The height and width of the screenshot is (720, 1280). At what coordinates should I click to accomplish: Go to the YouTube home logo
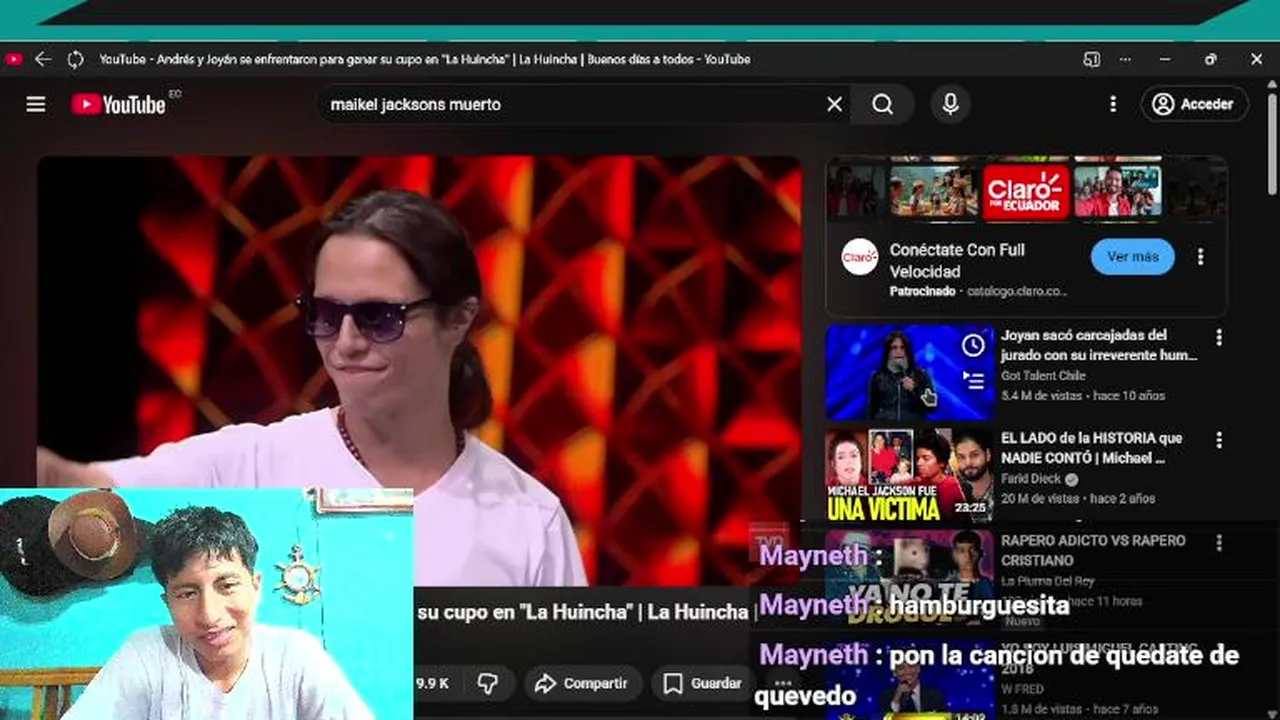click(x=118, y=104)
